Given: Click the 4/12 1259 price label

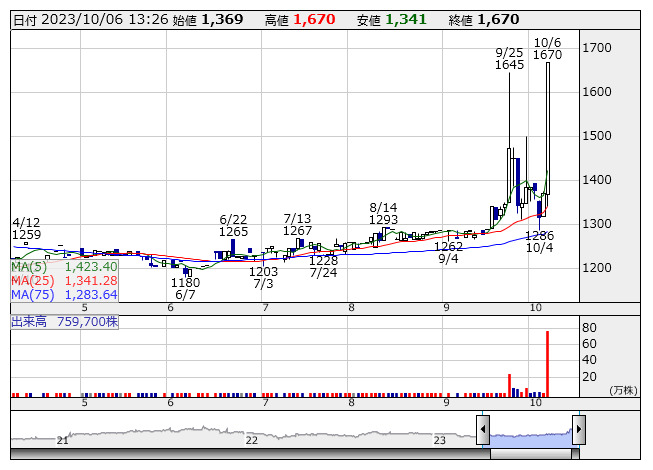Looking at the screenshot, I should (x=27, y=229).
